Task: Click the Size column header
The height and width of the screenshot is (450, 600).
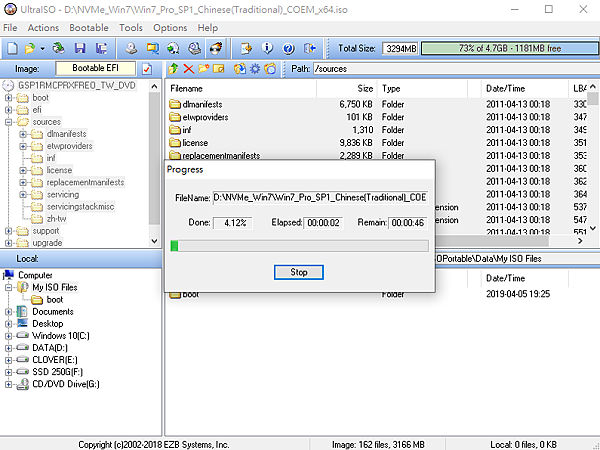Action: point(347,89)
